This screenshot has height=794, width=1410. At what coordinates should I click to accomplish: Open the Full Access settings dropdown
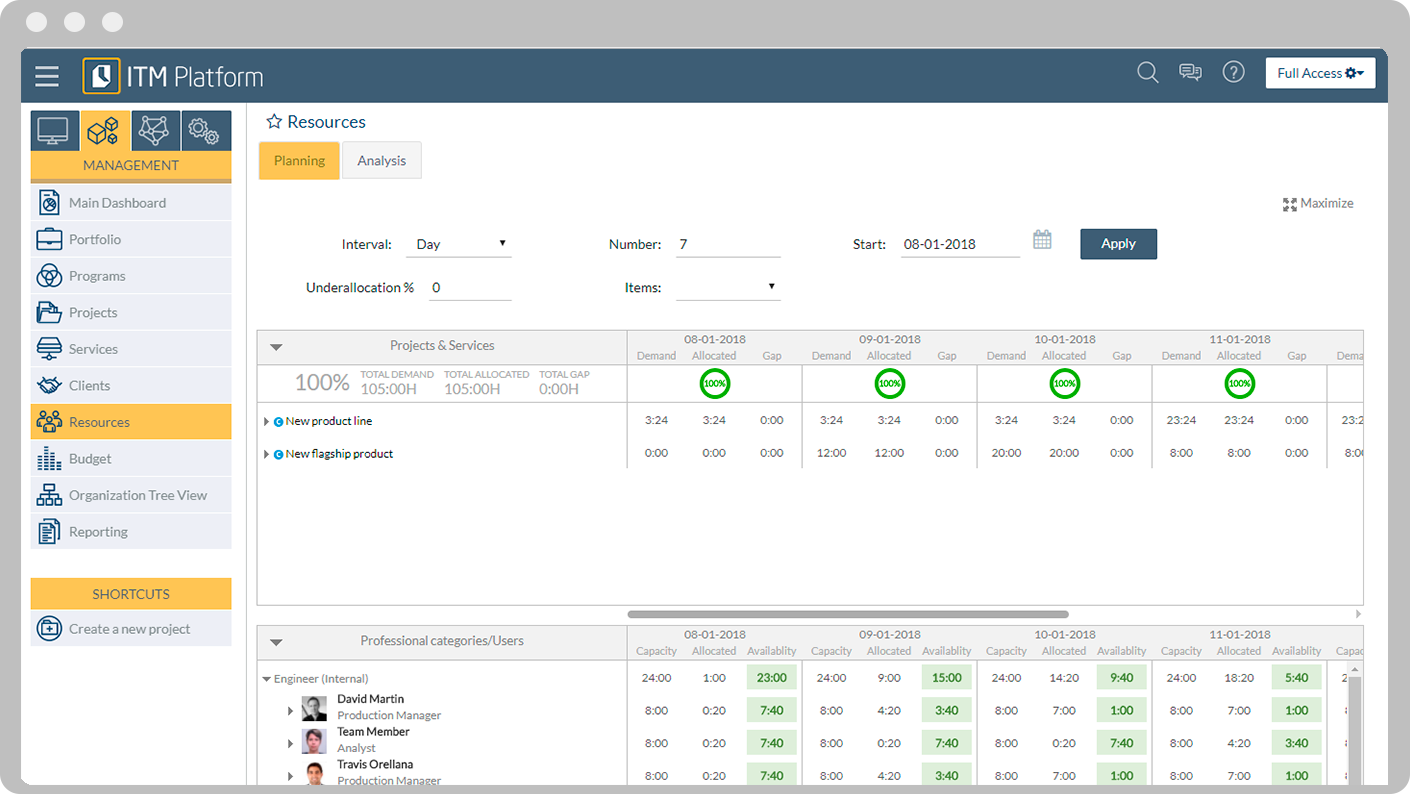[1320, 73]
